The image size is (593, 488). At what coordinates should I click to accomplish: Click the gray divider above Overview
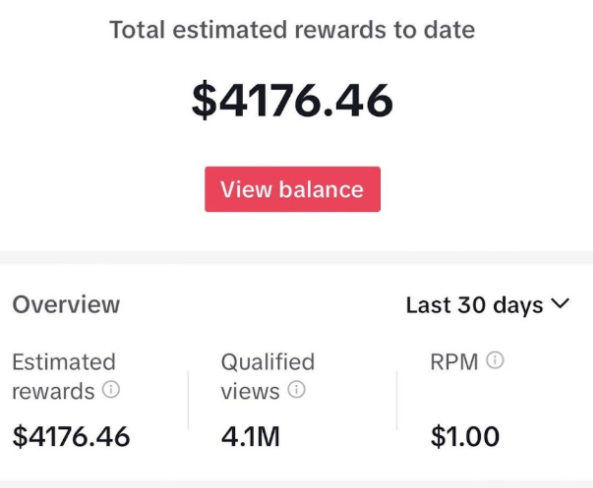pyautogui.click(x=296, y=257)
